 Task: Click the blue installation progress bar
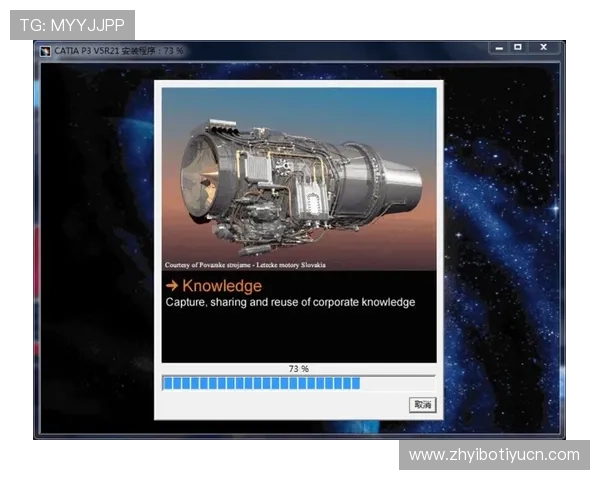click(262, 383)
